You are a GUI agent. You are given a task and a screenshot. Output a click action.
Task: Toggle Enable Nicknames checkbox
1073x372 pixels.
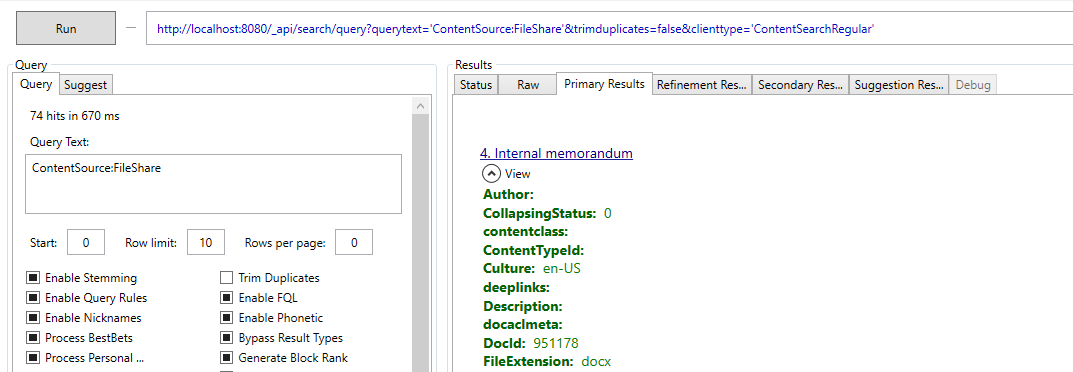[33, 317]
